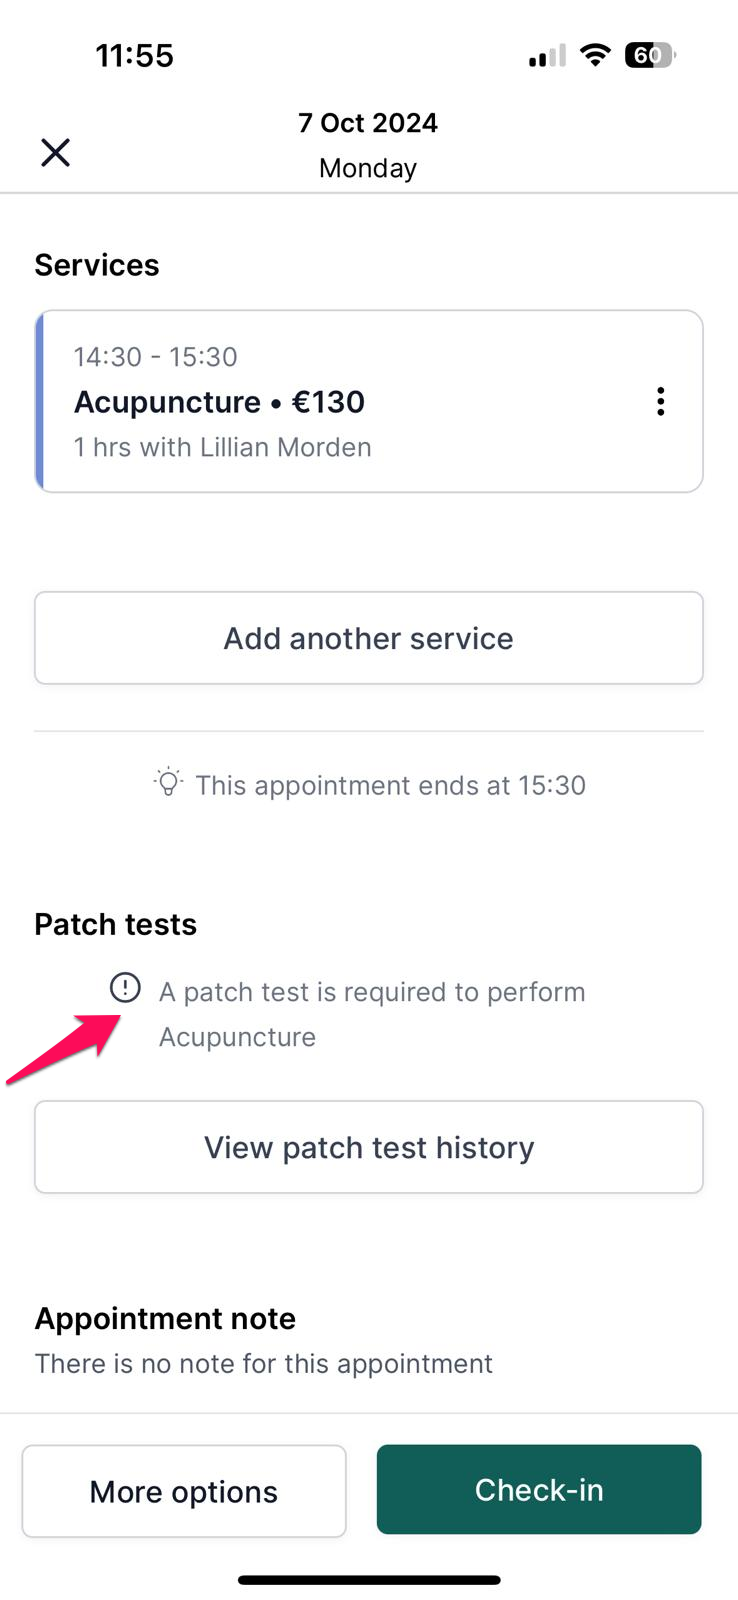Image resolution: width=738 pixels, height=1600 pixels.
Task: Tap the 14:30 - 15:30 time slot text
Action: click(156, 357)
